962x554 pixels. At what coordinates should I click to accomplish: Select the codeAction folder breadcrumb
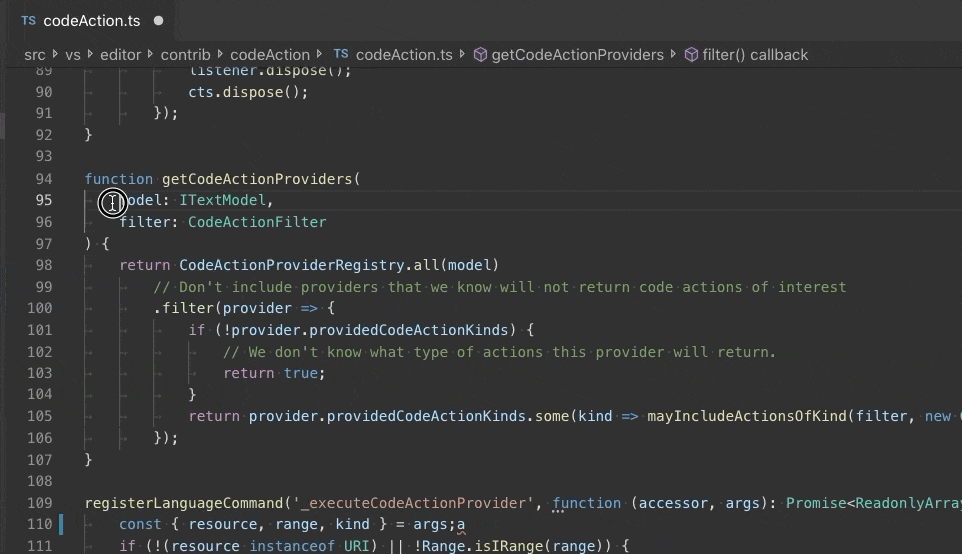coord(270,55)
